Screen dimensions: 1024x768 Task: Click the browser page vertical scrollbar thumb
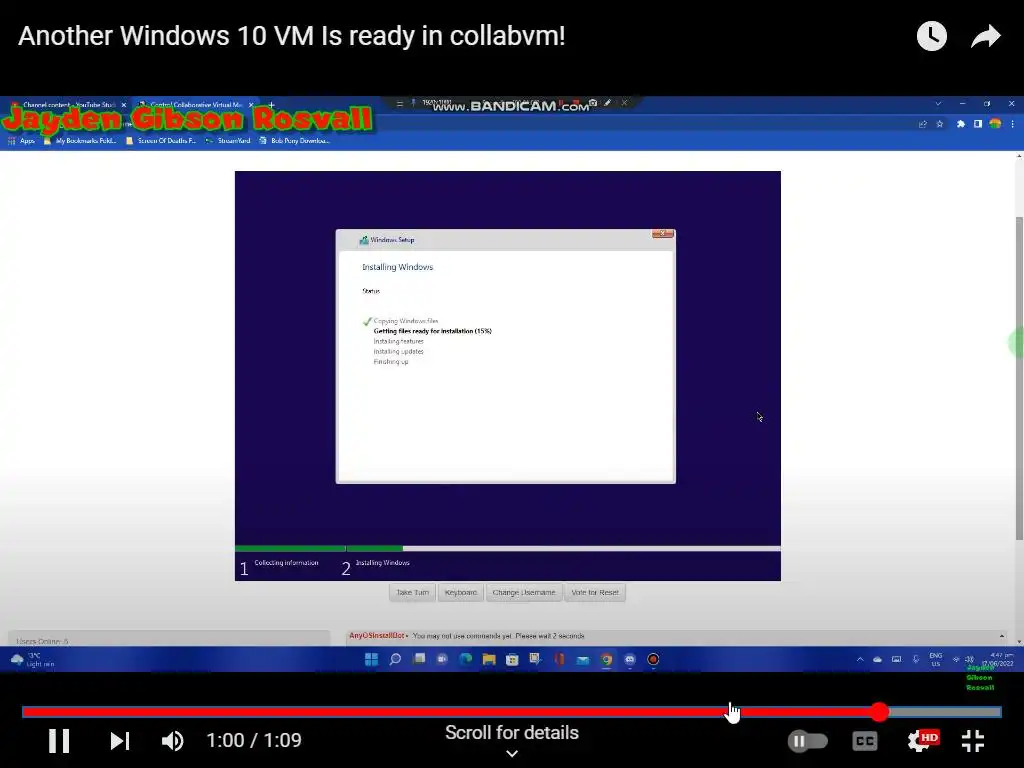tap(1019, 377)
